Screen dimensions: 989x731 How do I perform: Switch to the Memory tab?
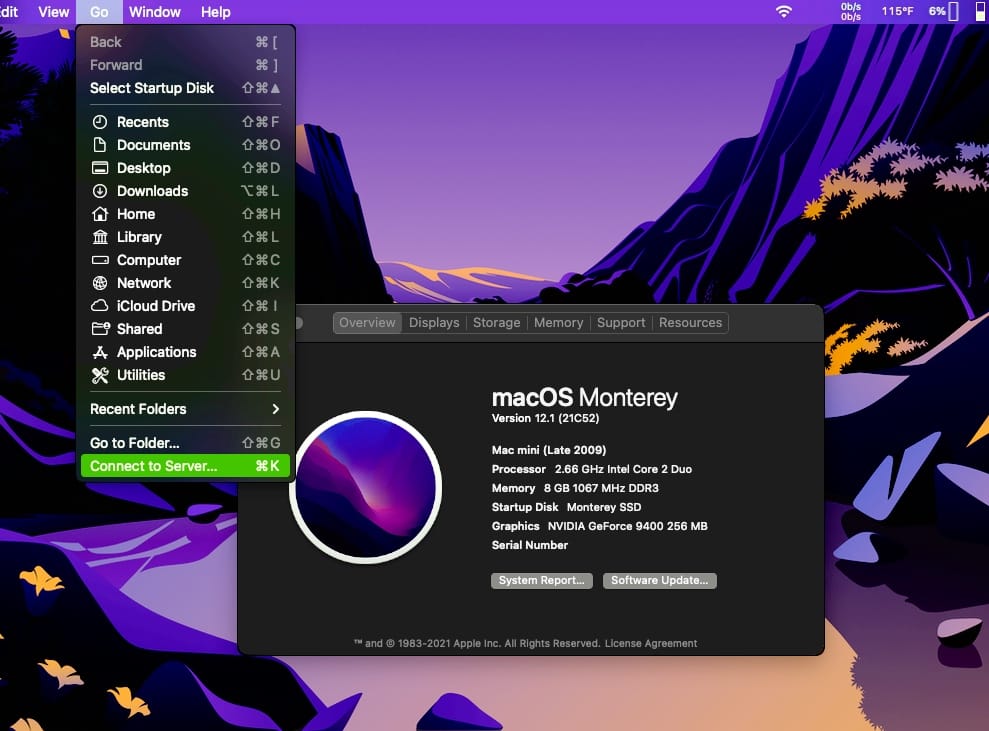click(558, 323)
